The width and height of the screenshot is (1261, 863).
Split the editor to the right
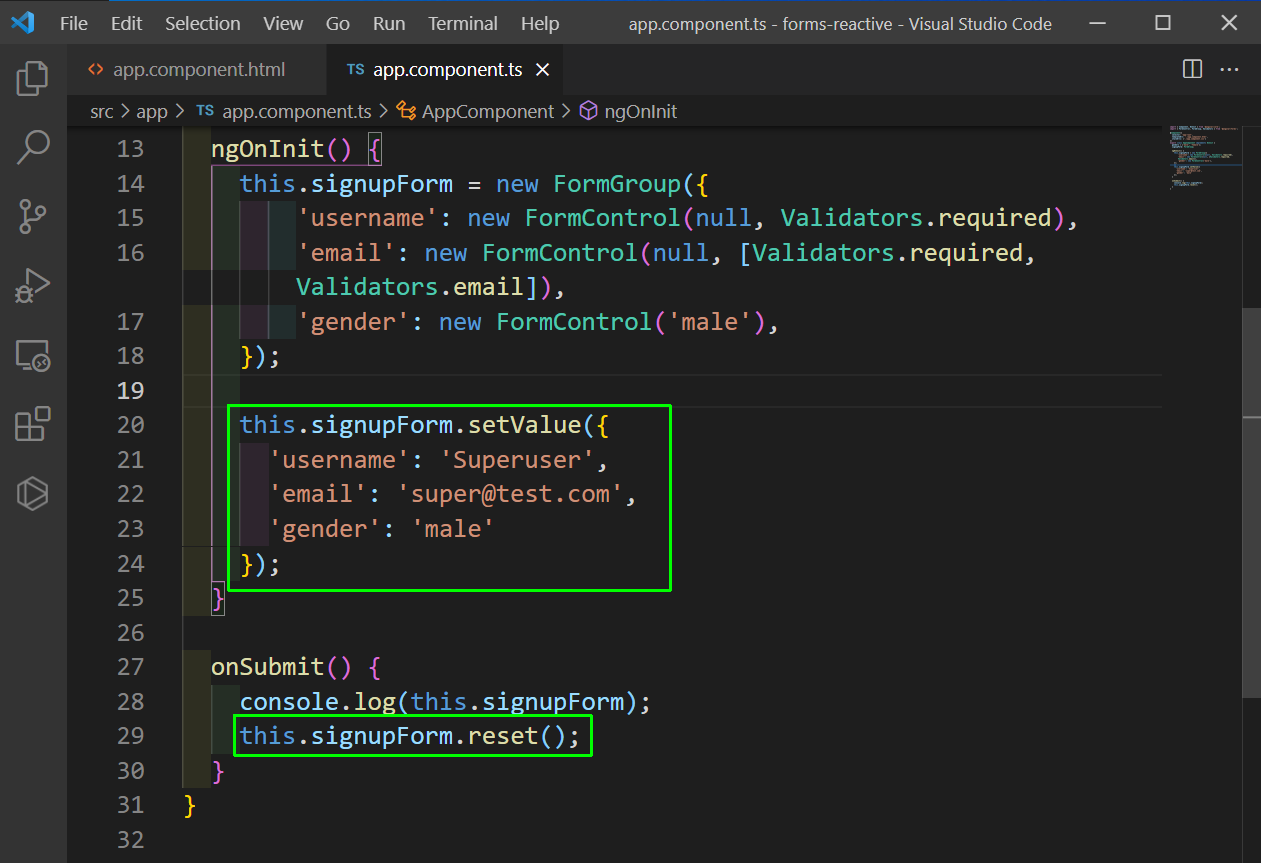[x=1192, y=69]
